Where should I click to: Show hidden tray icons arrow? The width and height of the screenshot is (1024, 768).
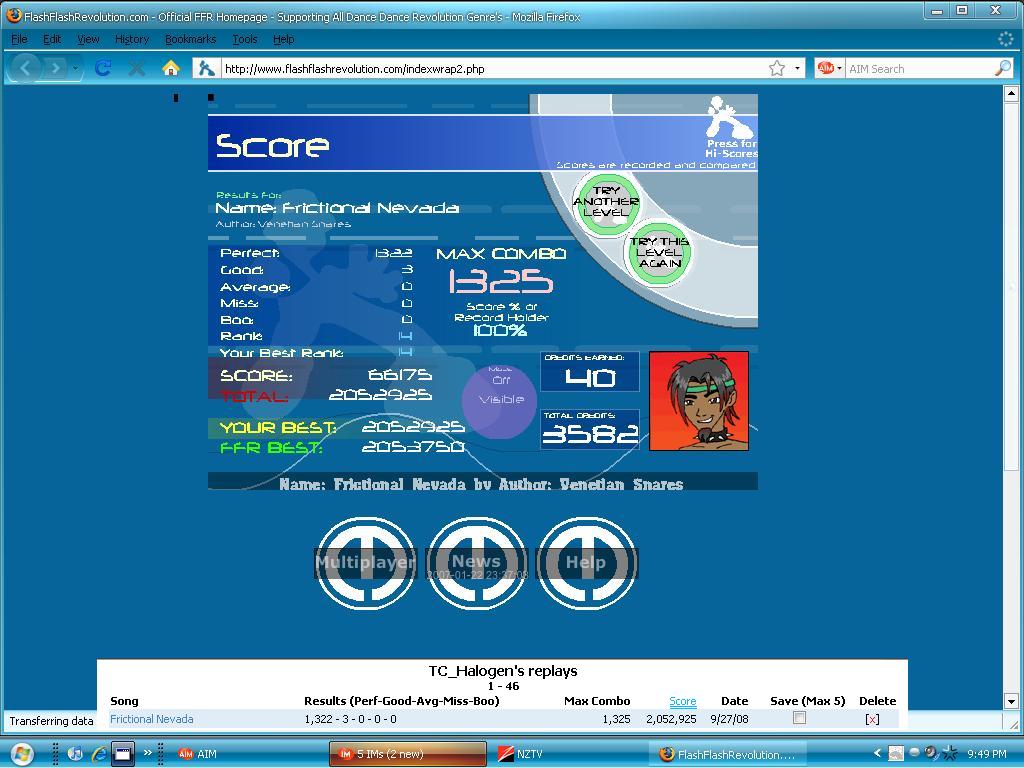[x=877, y=754]
